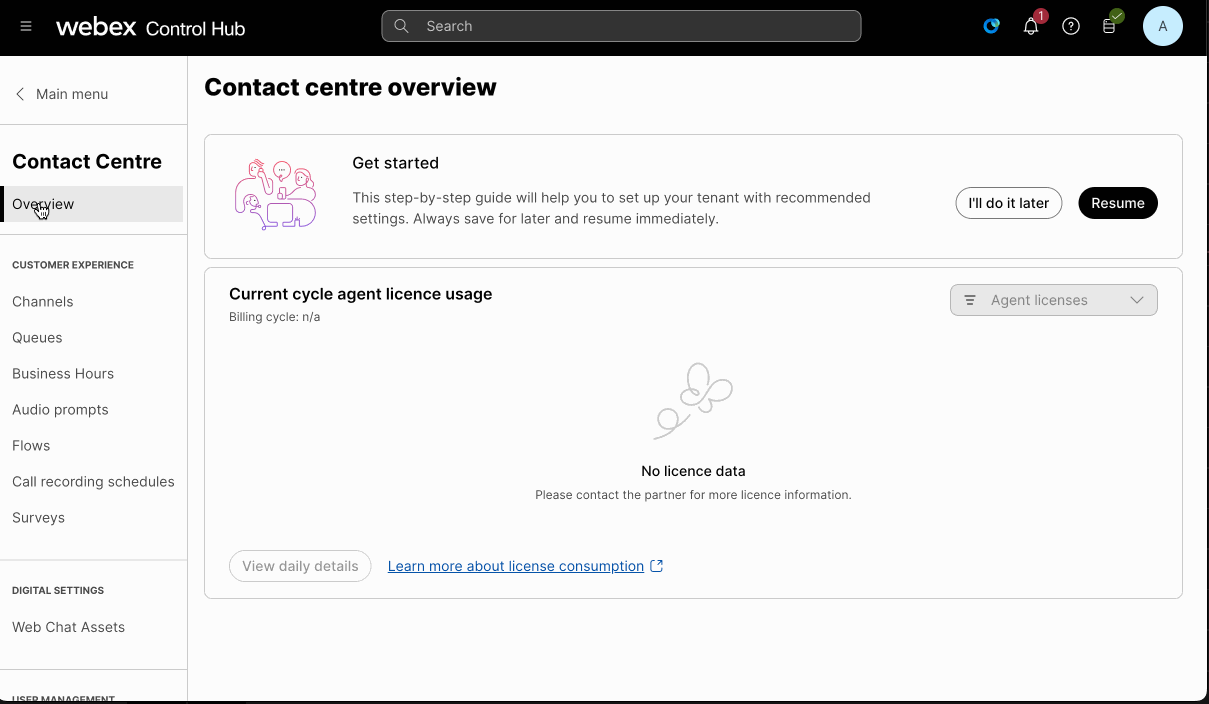Click the external link icon beside license consumption
This screenshot has height=704, width=1209.
tap(657, 566)
